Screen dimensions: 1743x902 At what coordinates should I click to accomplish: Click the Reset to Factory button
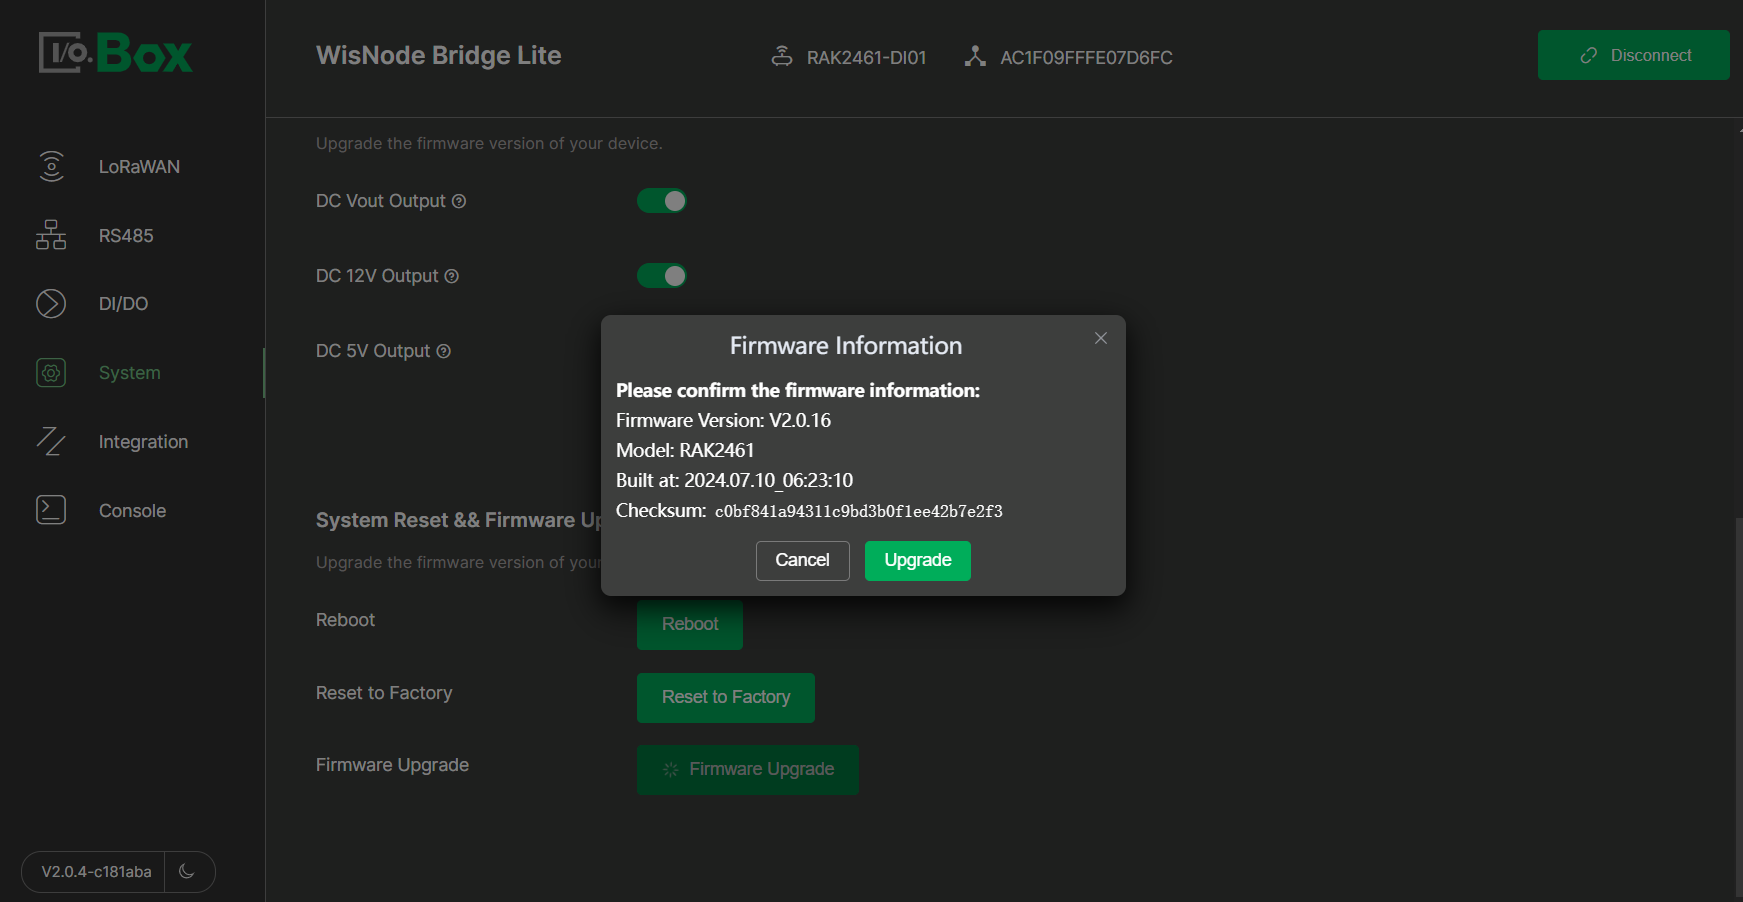(726, 697)
